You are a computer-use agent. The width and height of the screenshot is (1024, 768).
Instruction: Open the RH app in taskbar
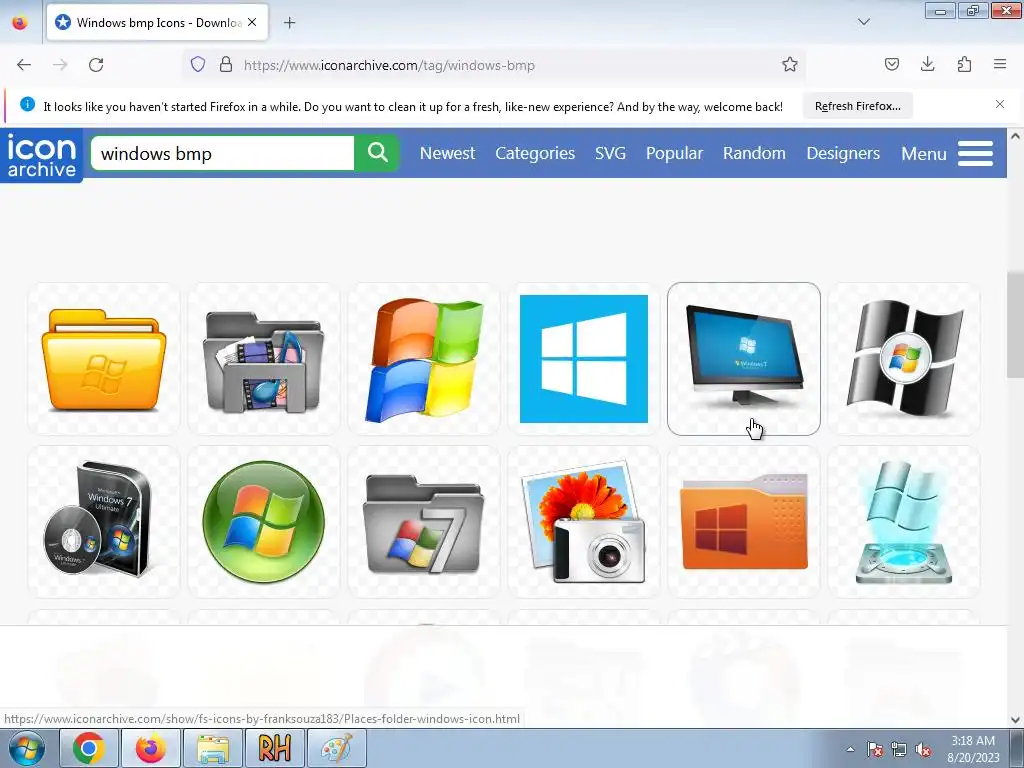click(274, 748)
